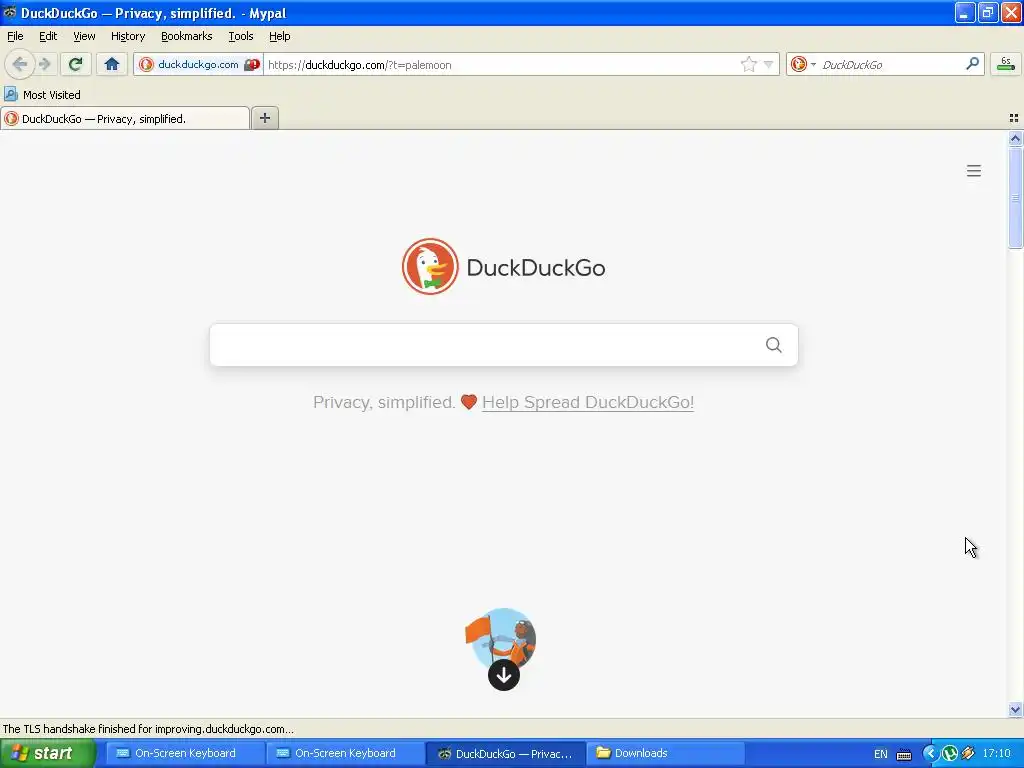Open the Downloads folder taskbar item
Image resolution: width=1024 pixels, height=768 pixels.
click(665, 754)
